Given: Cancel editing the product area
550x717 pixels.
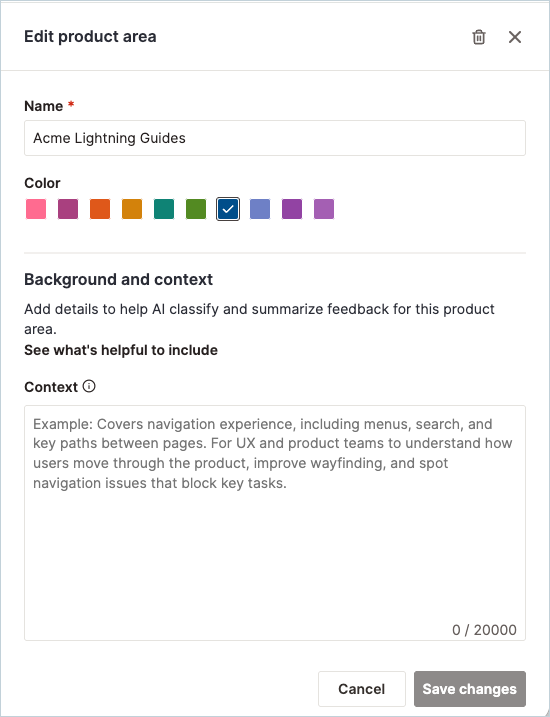Looking at the screenshot, I should pyautogui.click(x=362, y=689).
